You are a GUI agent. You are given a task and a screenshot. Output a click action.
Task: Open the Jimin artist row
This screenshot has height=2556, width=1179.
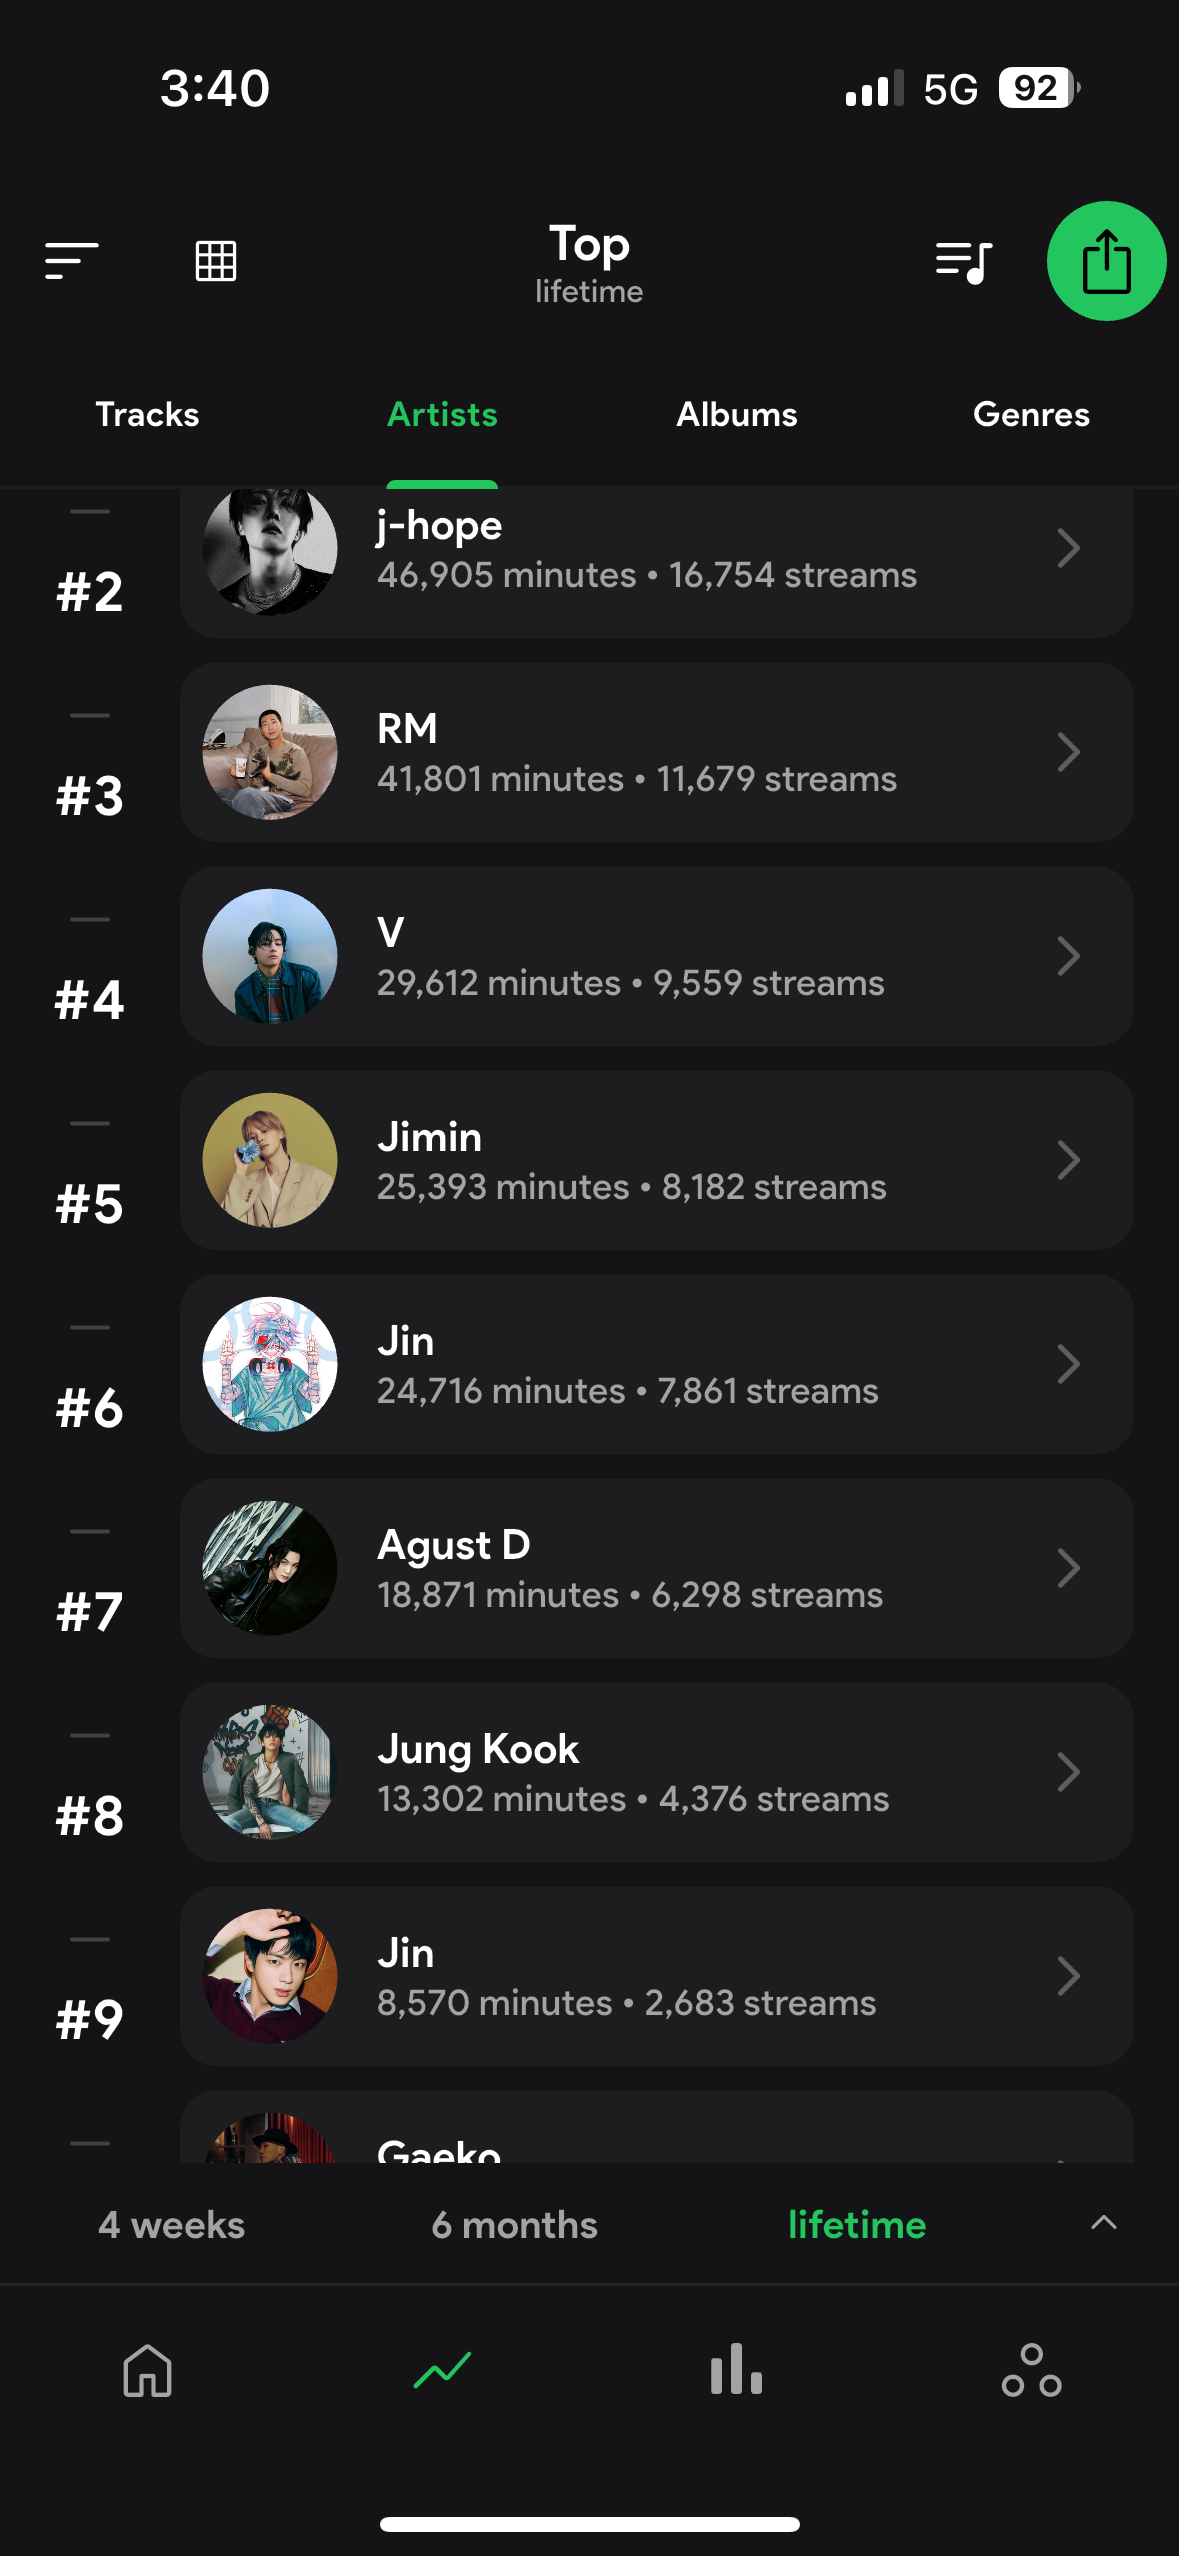point(656,1160)
